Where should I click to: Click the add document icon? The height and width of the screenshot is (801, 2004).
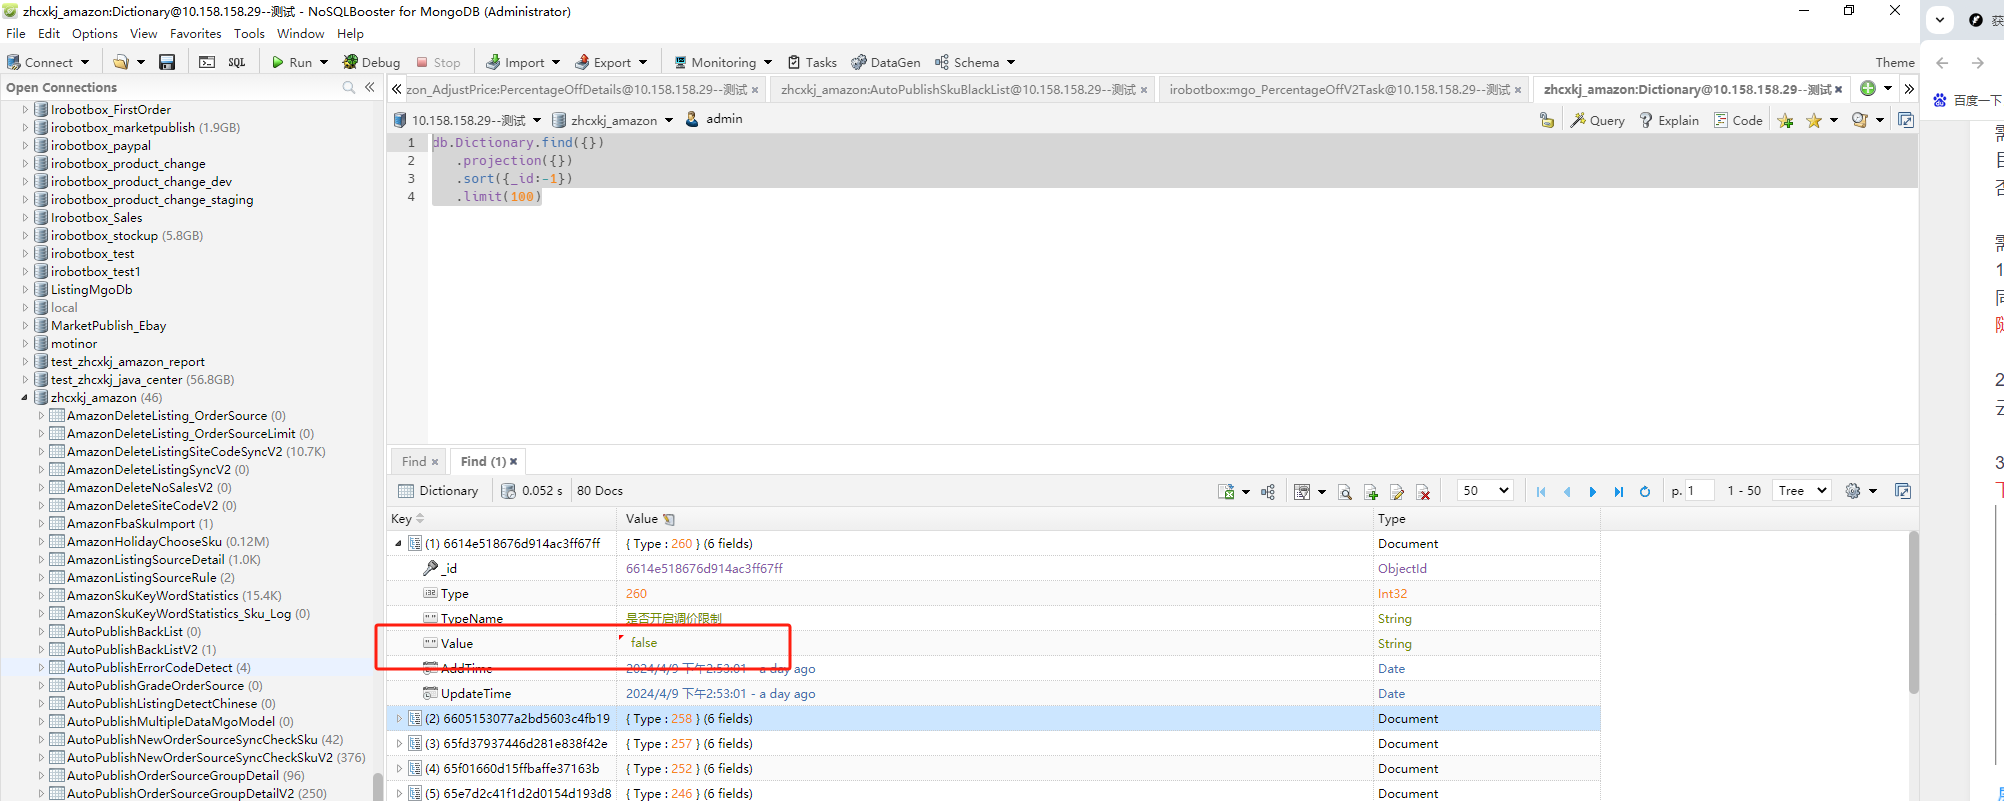(x=1371, y=491)
